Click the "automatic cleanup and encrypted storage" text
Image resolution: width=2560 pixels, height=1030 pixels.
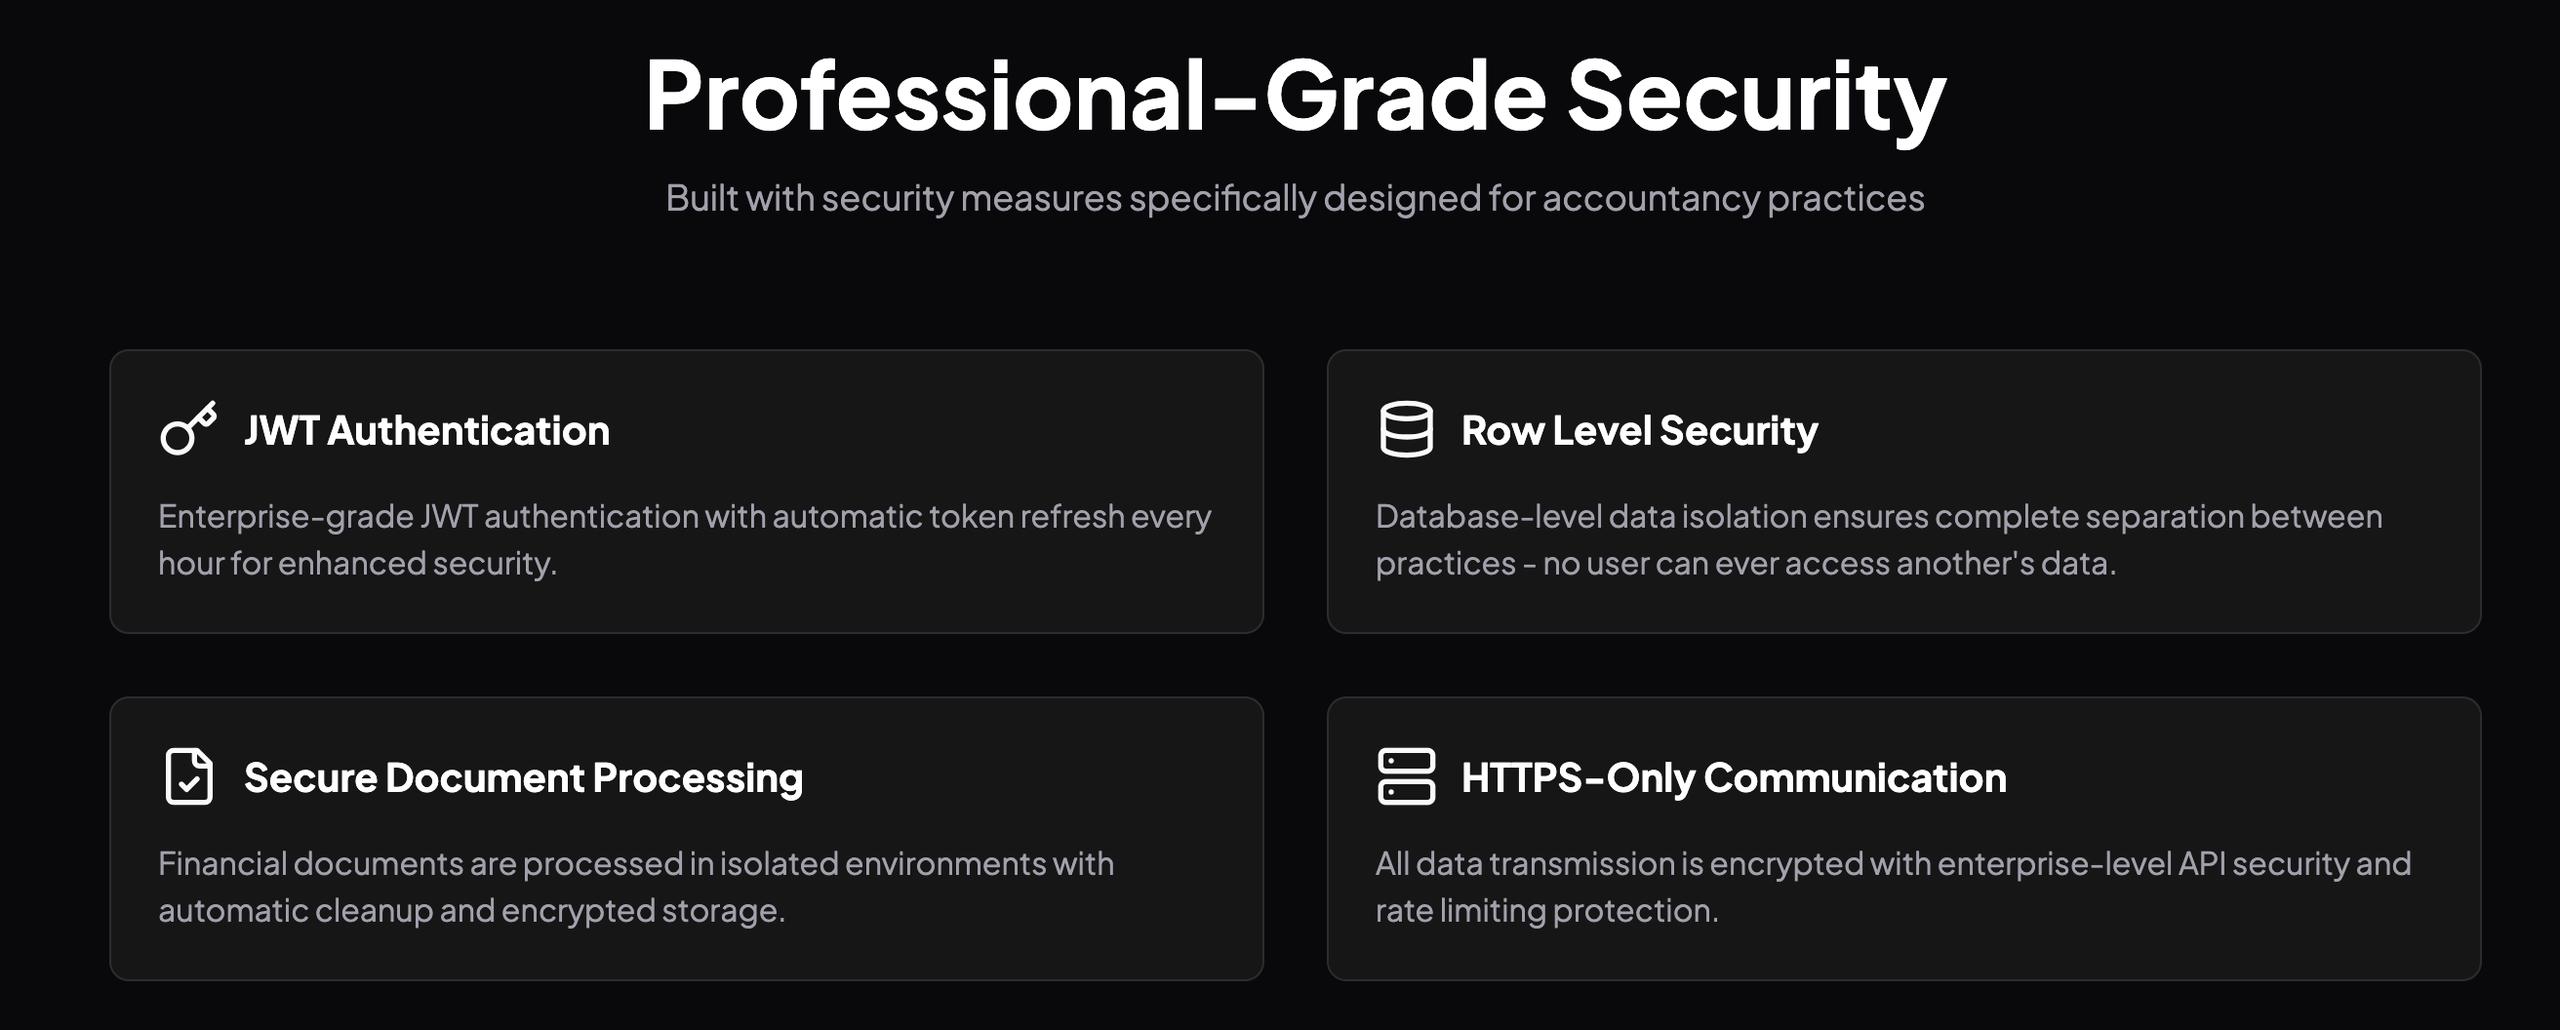471,911
